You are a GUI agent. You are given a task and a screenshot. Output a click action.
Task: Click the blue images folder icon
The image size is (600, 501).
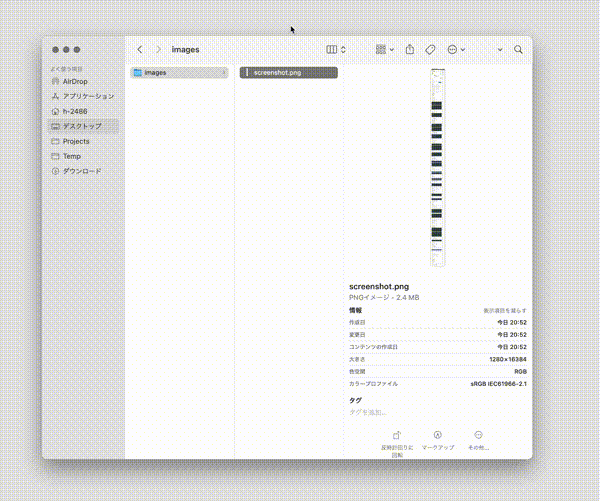tap(138, 73)
